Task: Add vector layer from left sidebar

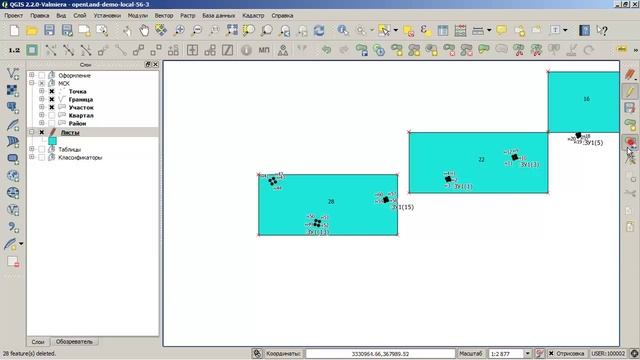Action: (x=13, y=73)
